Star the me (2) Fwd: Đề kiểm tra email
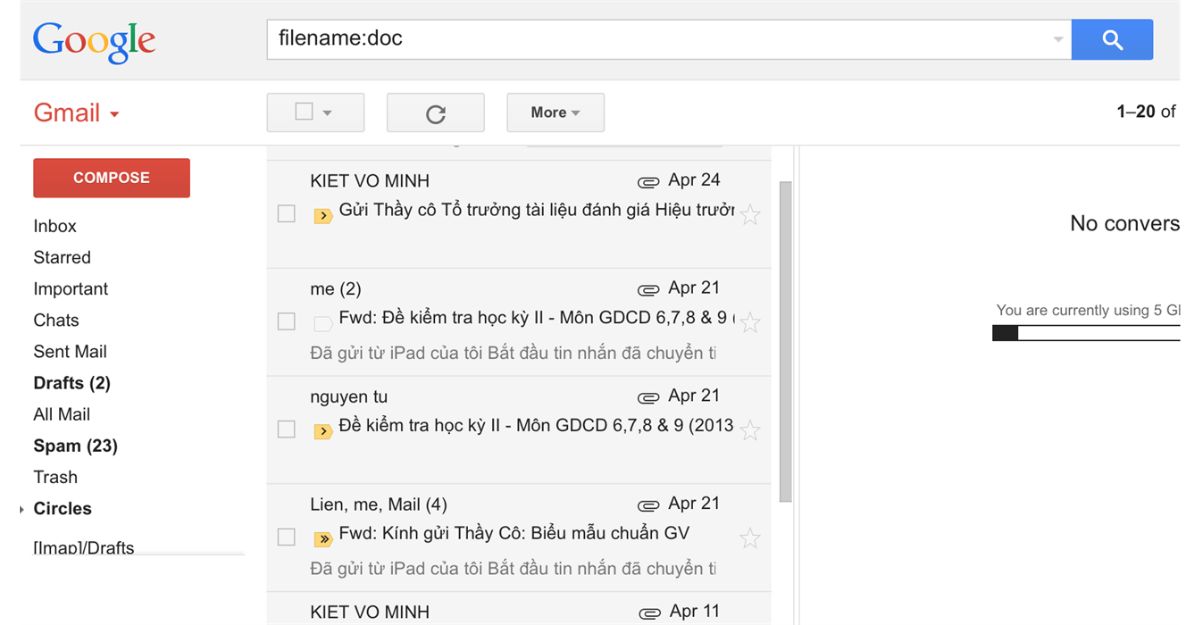The width and height of the screenshot is (1200, 625). [x=750, y=322]
